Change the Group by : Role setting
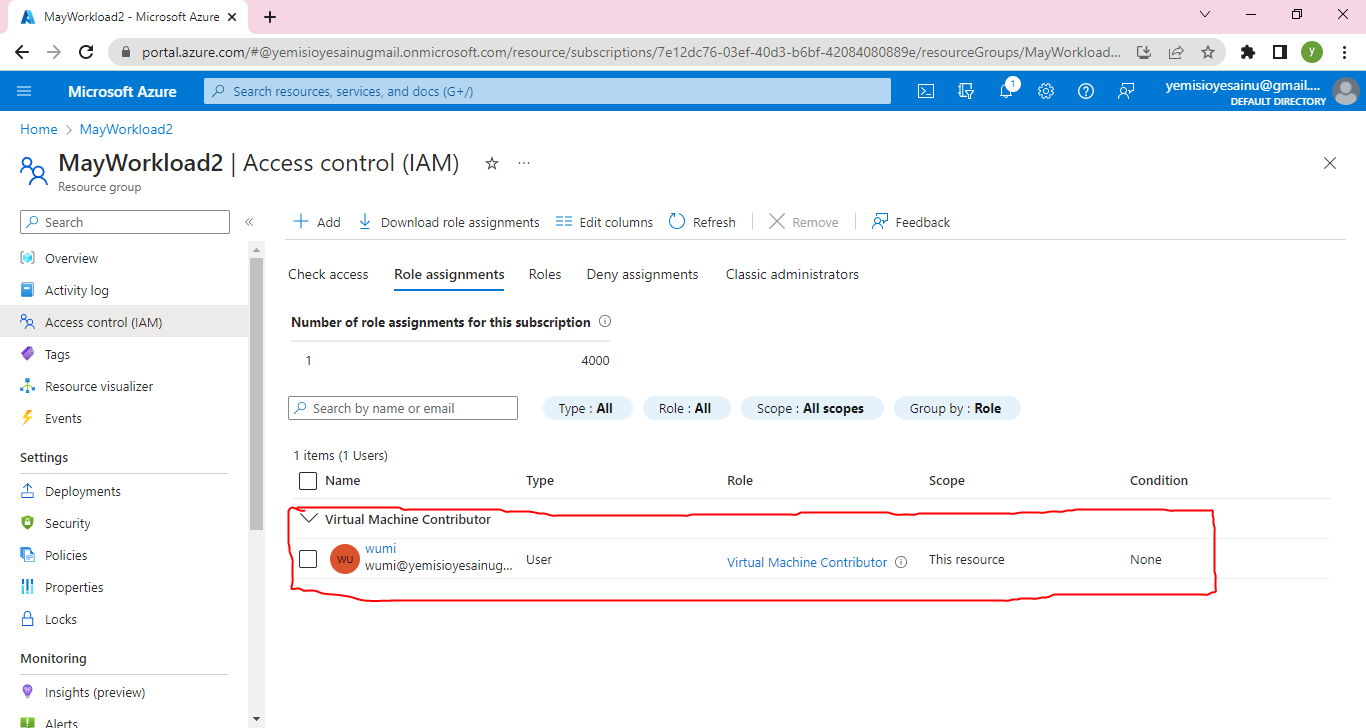This screenshot has width=1366, height=728. [957, 408]
